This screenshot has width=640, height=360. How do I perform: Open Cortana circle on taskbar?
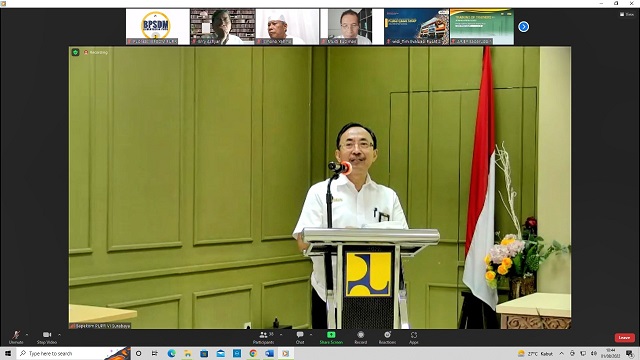[x=138, y=353]
